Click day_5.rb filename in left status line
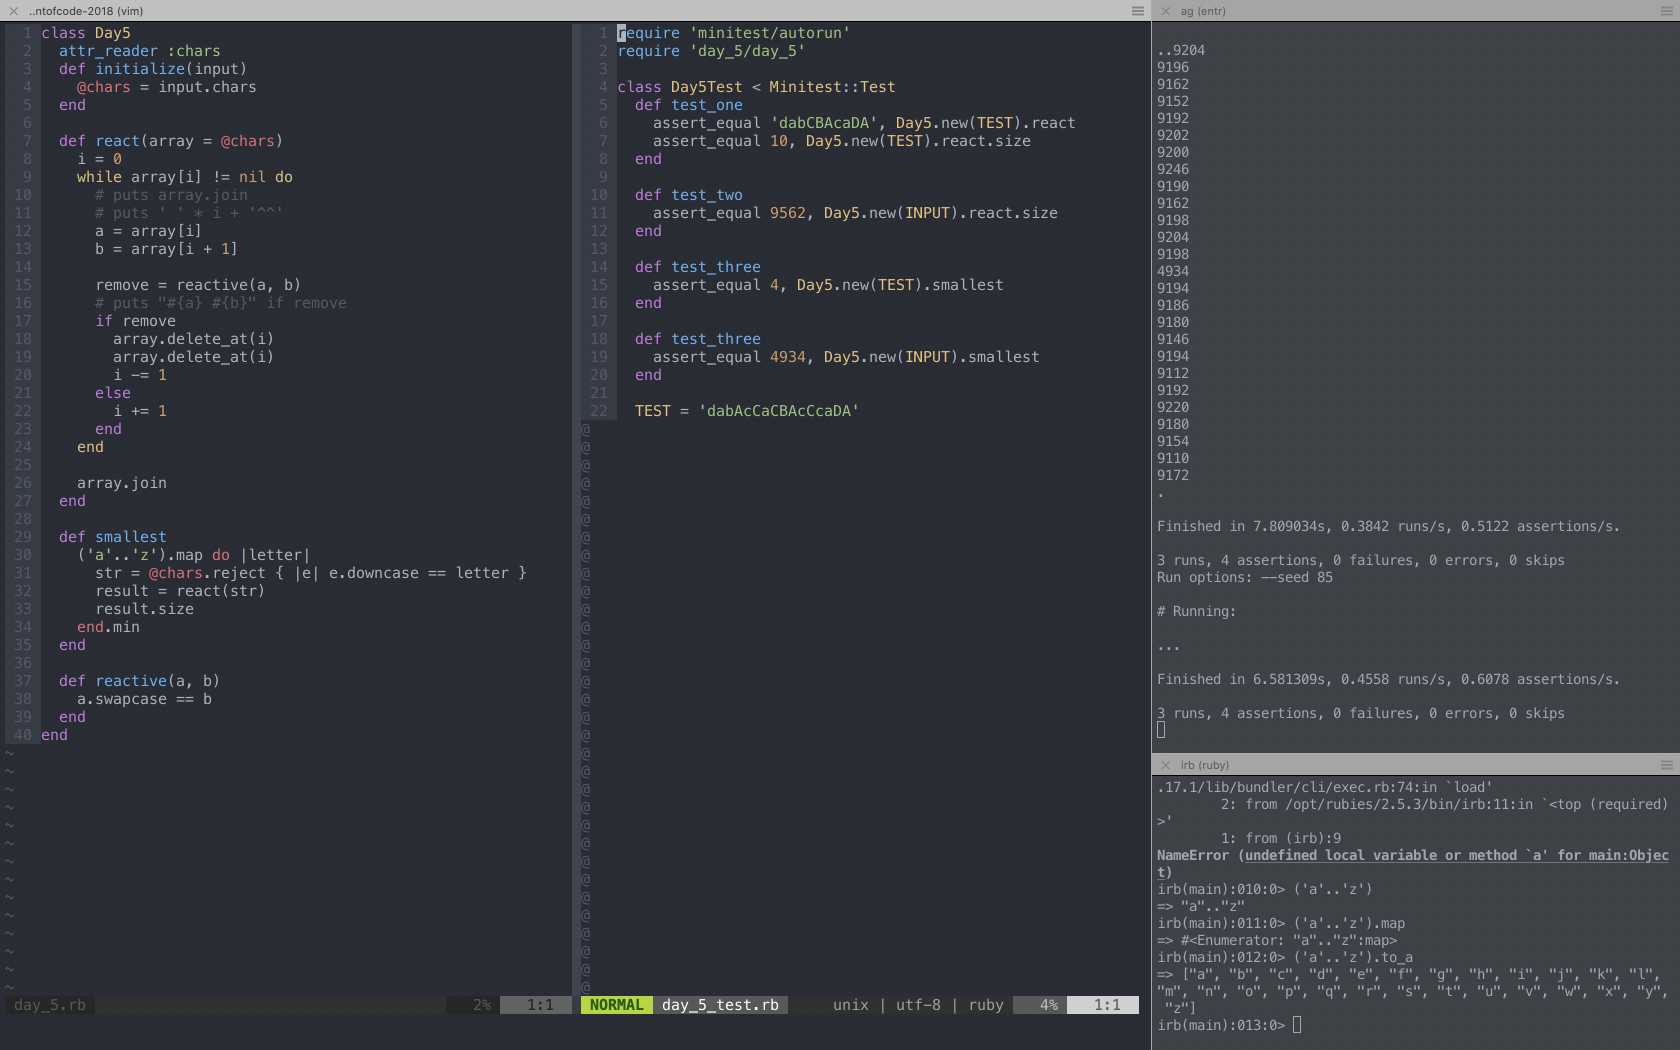Image resolution: width=1680 pixels, height=1050 pixels. (x=50, y=1005)
